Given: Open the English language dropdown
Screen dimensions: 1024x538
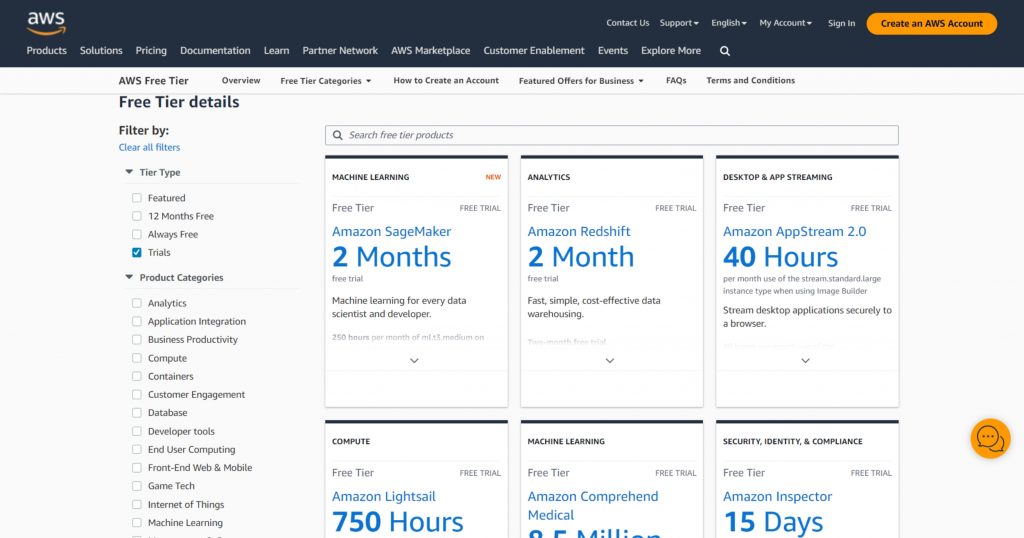Looking at the screenshot, I should pos(729,23).
